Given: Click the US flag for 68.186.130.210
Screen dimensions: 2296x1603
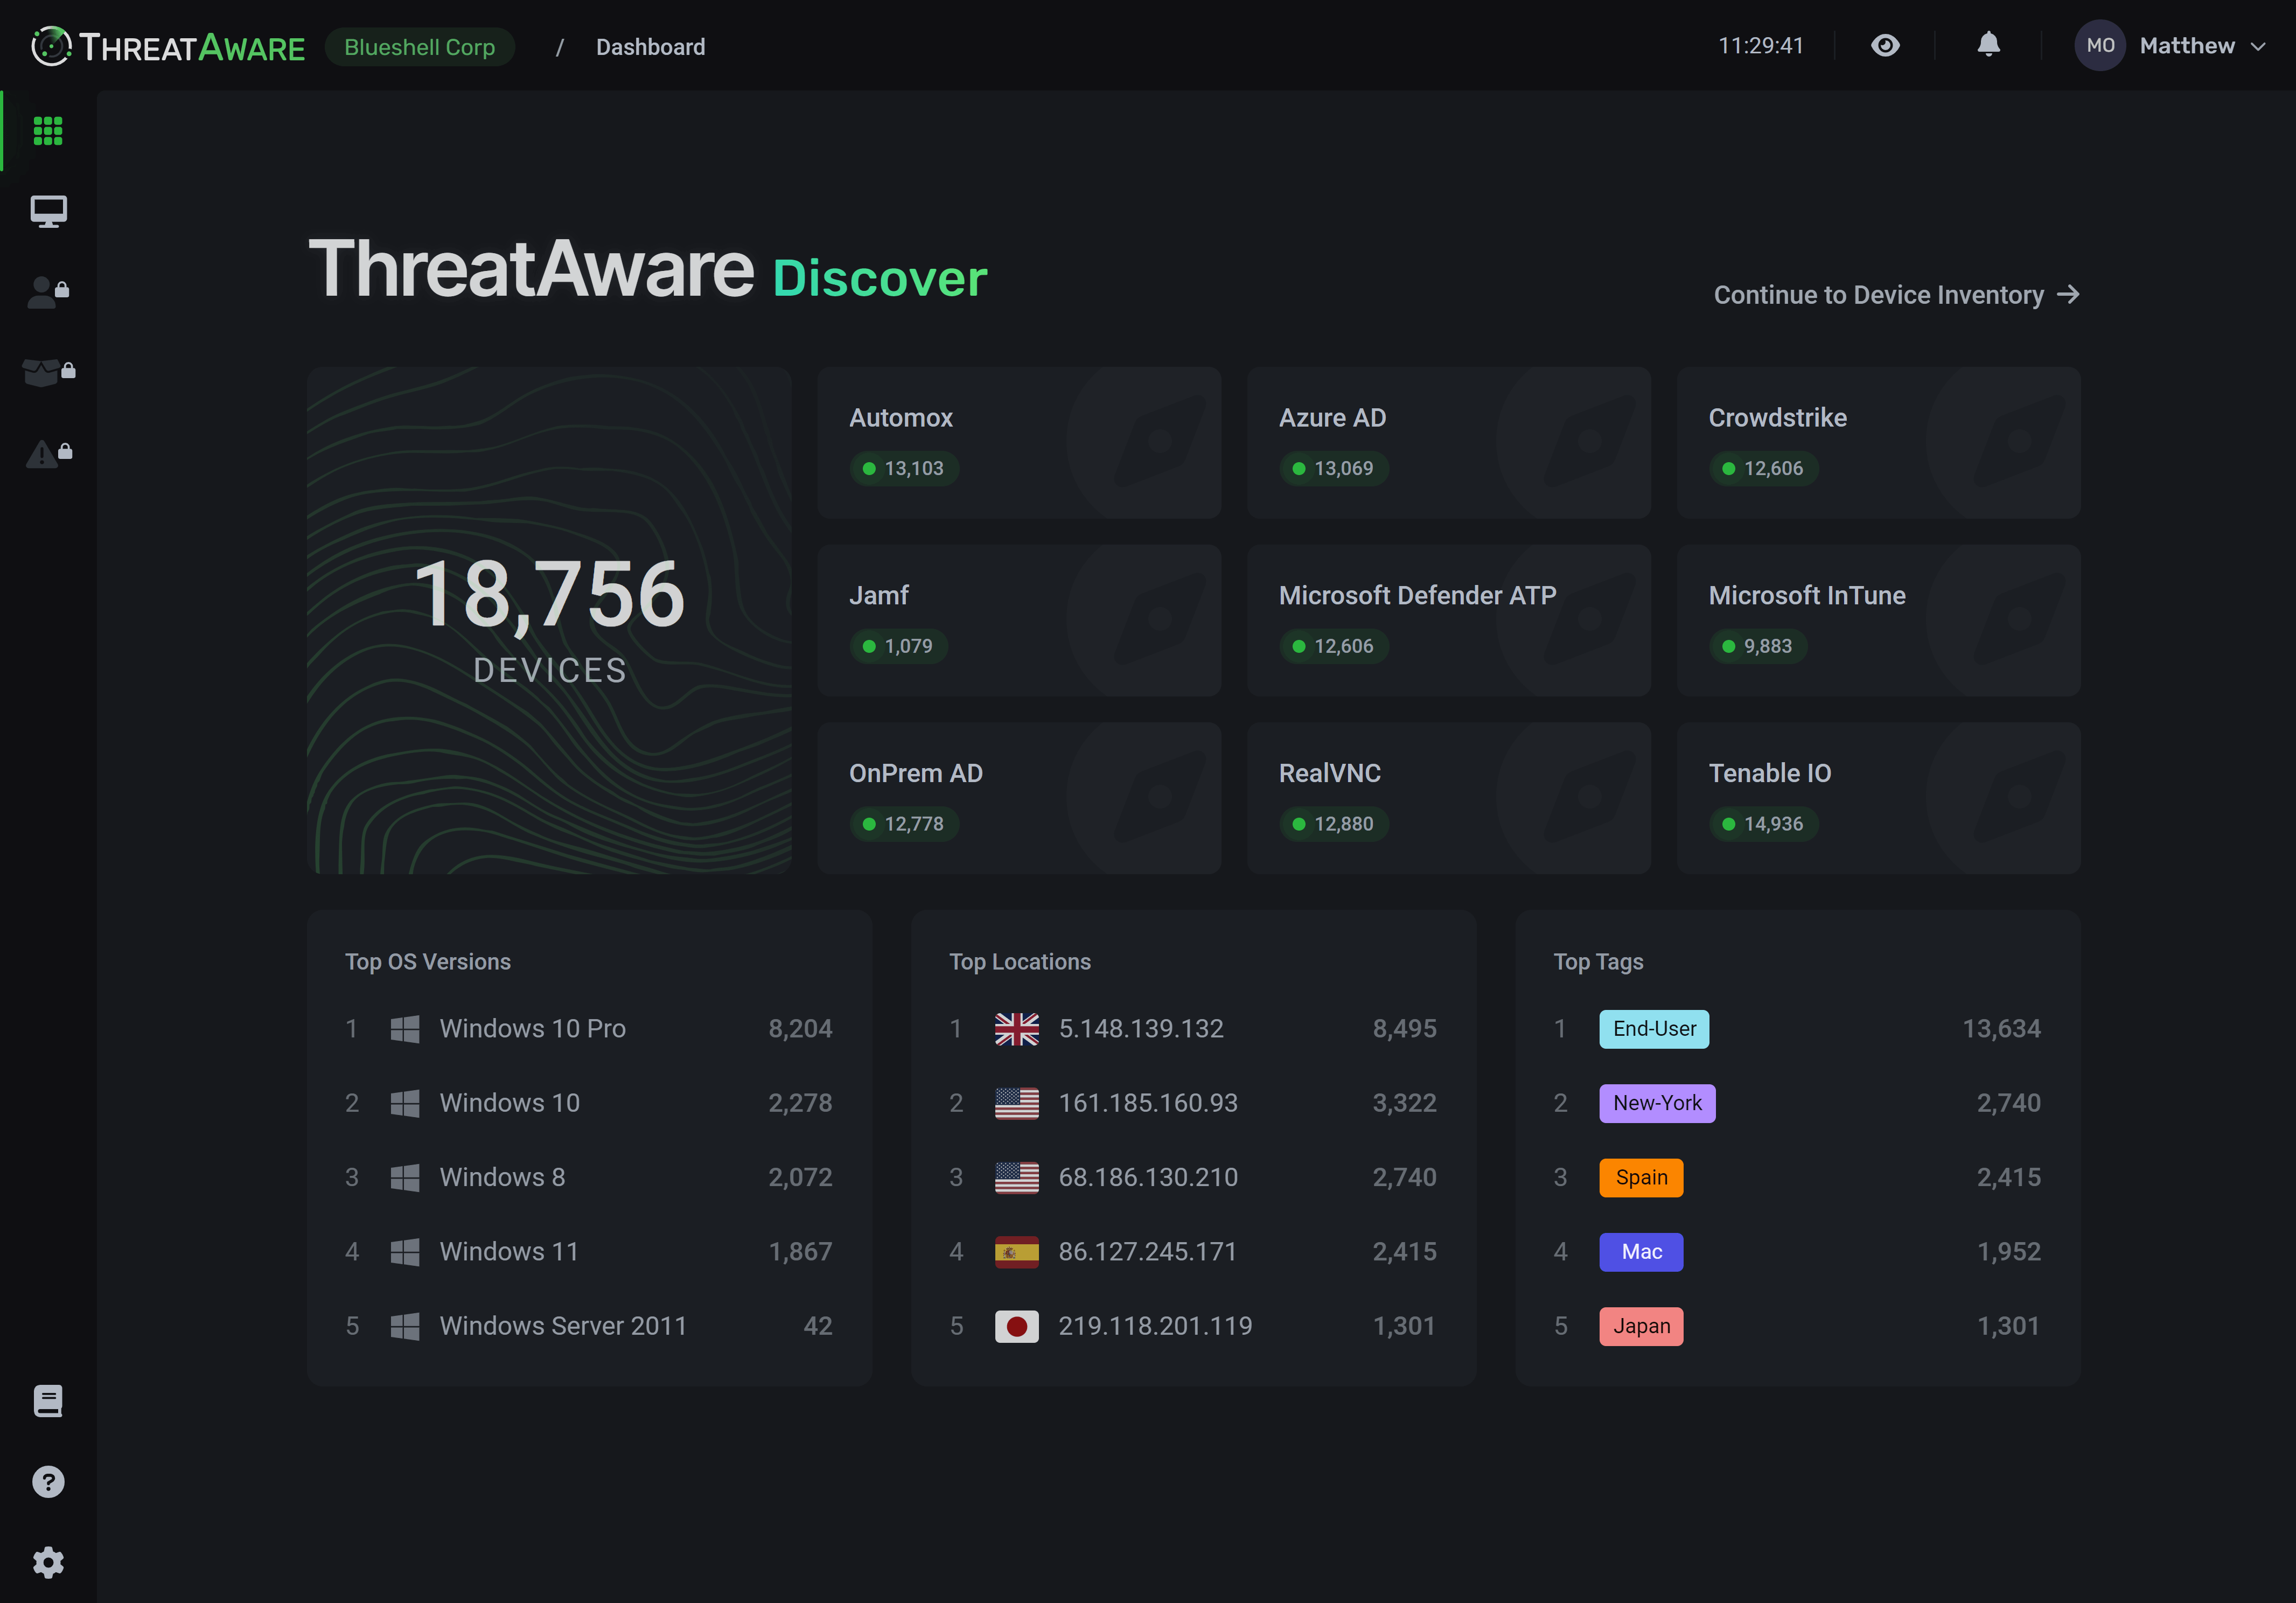Looking at the screenshot, I should 1016,1177.
